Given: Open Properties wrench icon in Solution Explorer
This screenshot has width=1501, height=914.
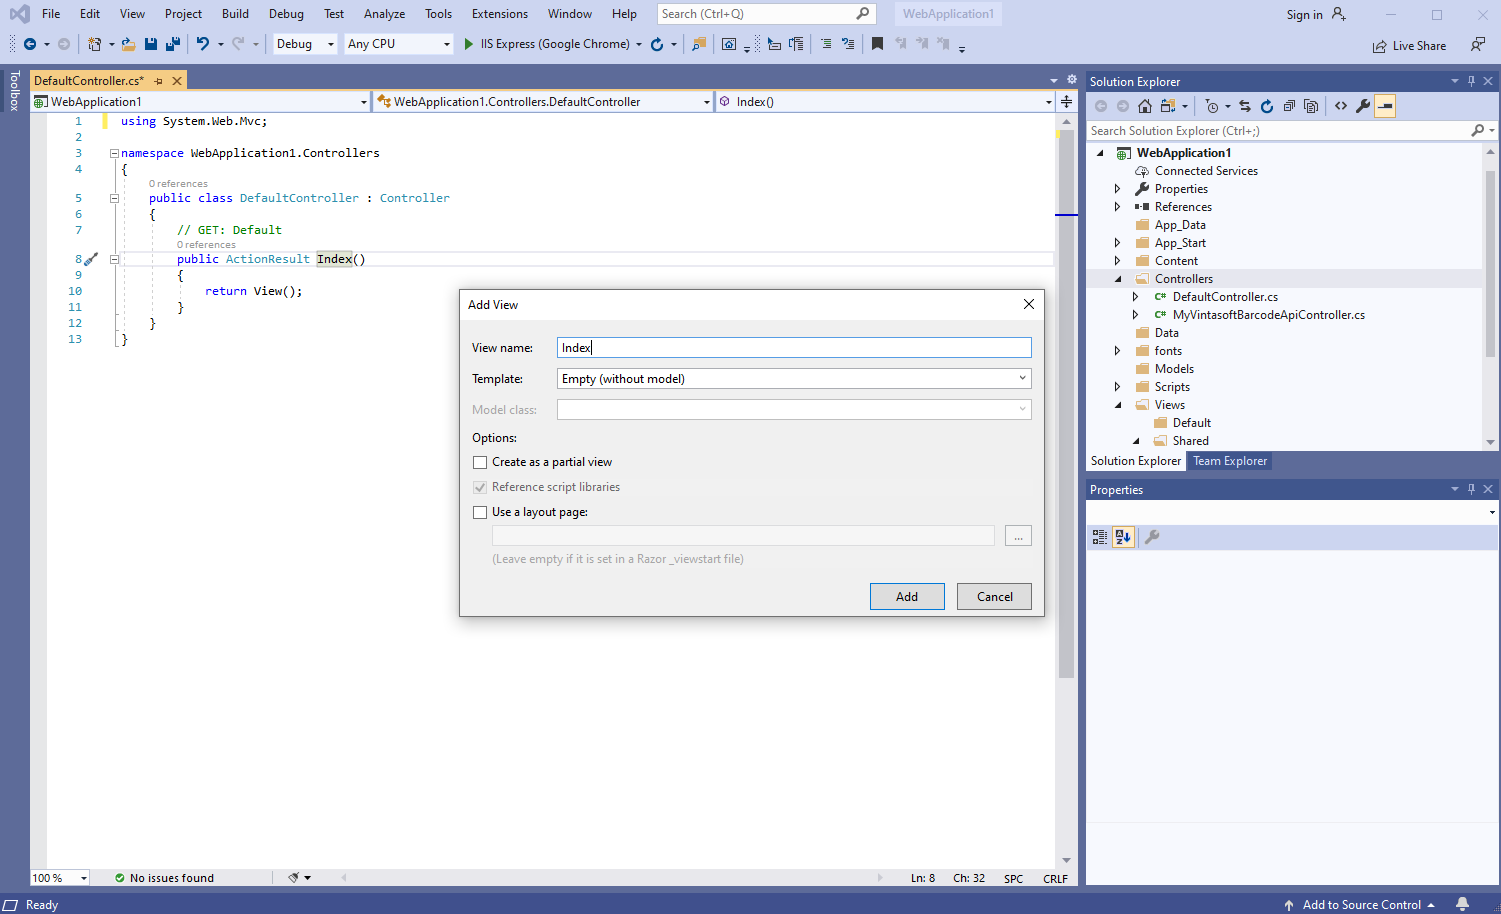Looking at the screenshot, I should [x=1363, y=106].
